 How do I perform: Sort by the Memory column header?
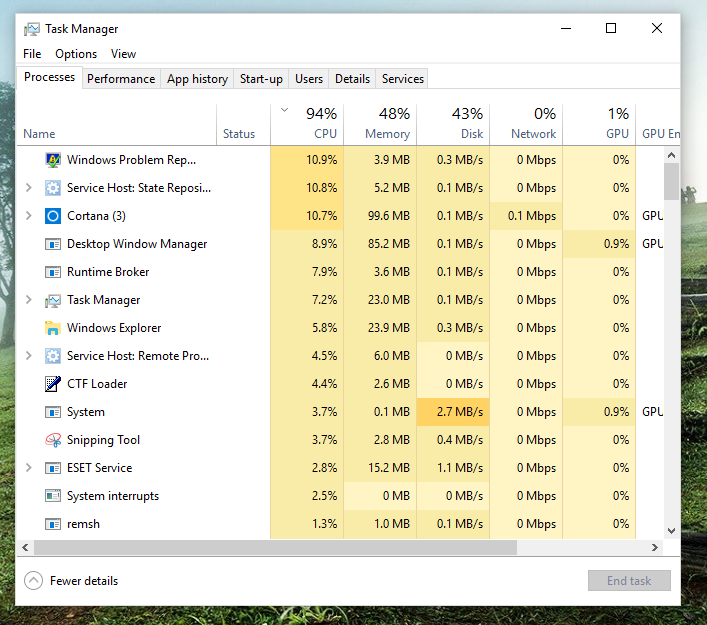pyautogui.click(x=380, y=125)
